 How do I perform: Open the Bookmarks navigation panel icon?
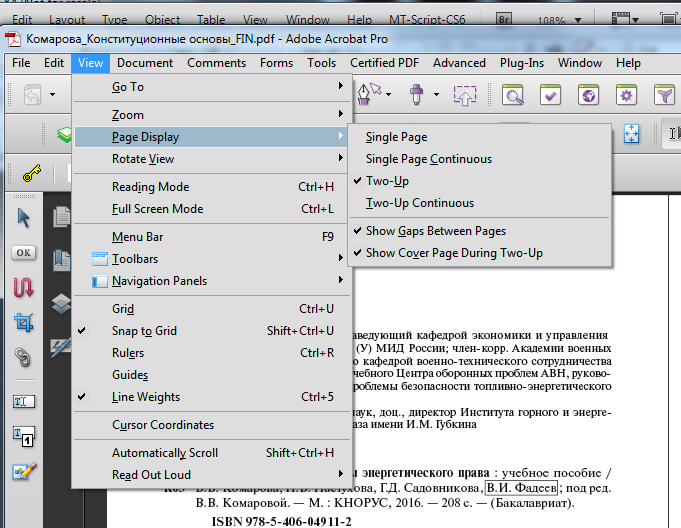point(62,261)
